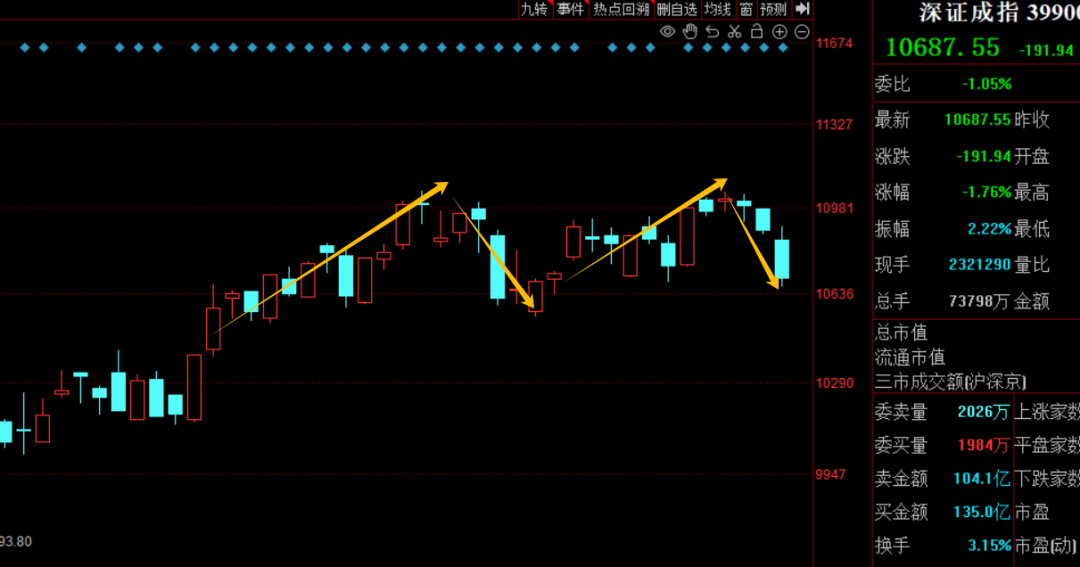Select the hand pan tool

point(690,32)
